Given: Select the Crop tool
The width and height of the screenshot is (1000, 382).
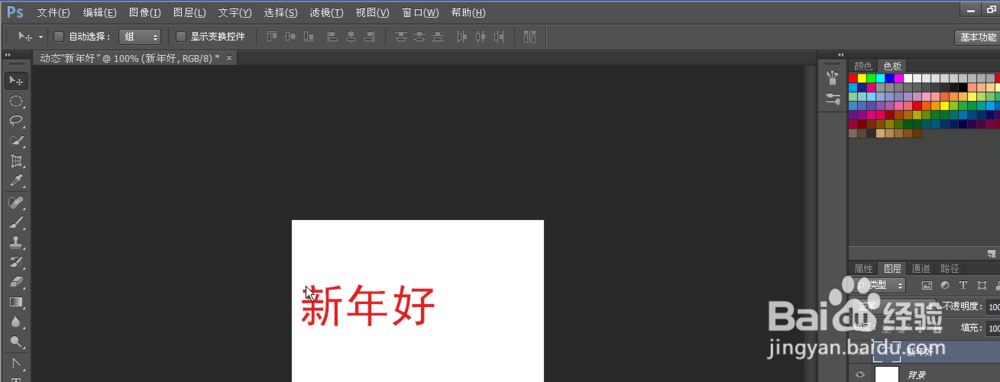Looking at the screenshot, I should tap(17, 161).
